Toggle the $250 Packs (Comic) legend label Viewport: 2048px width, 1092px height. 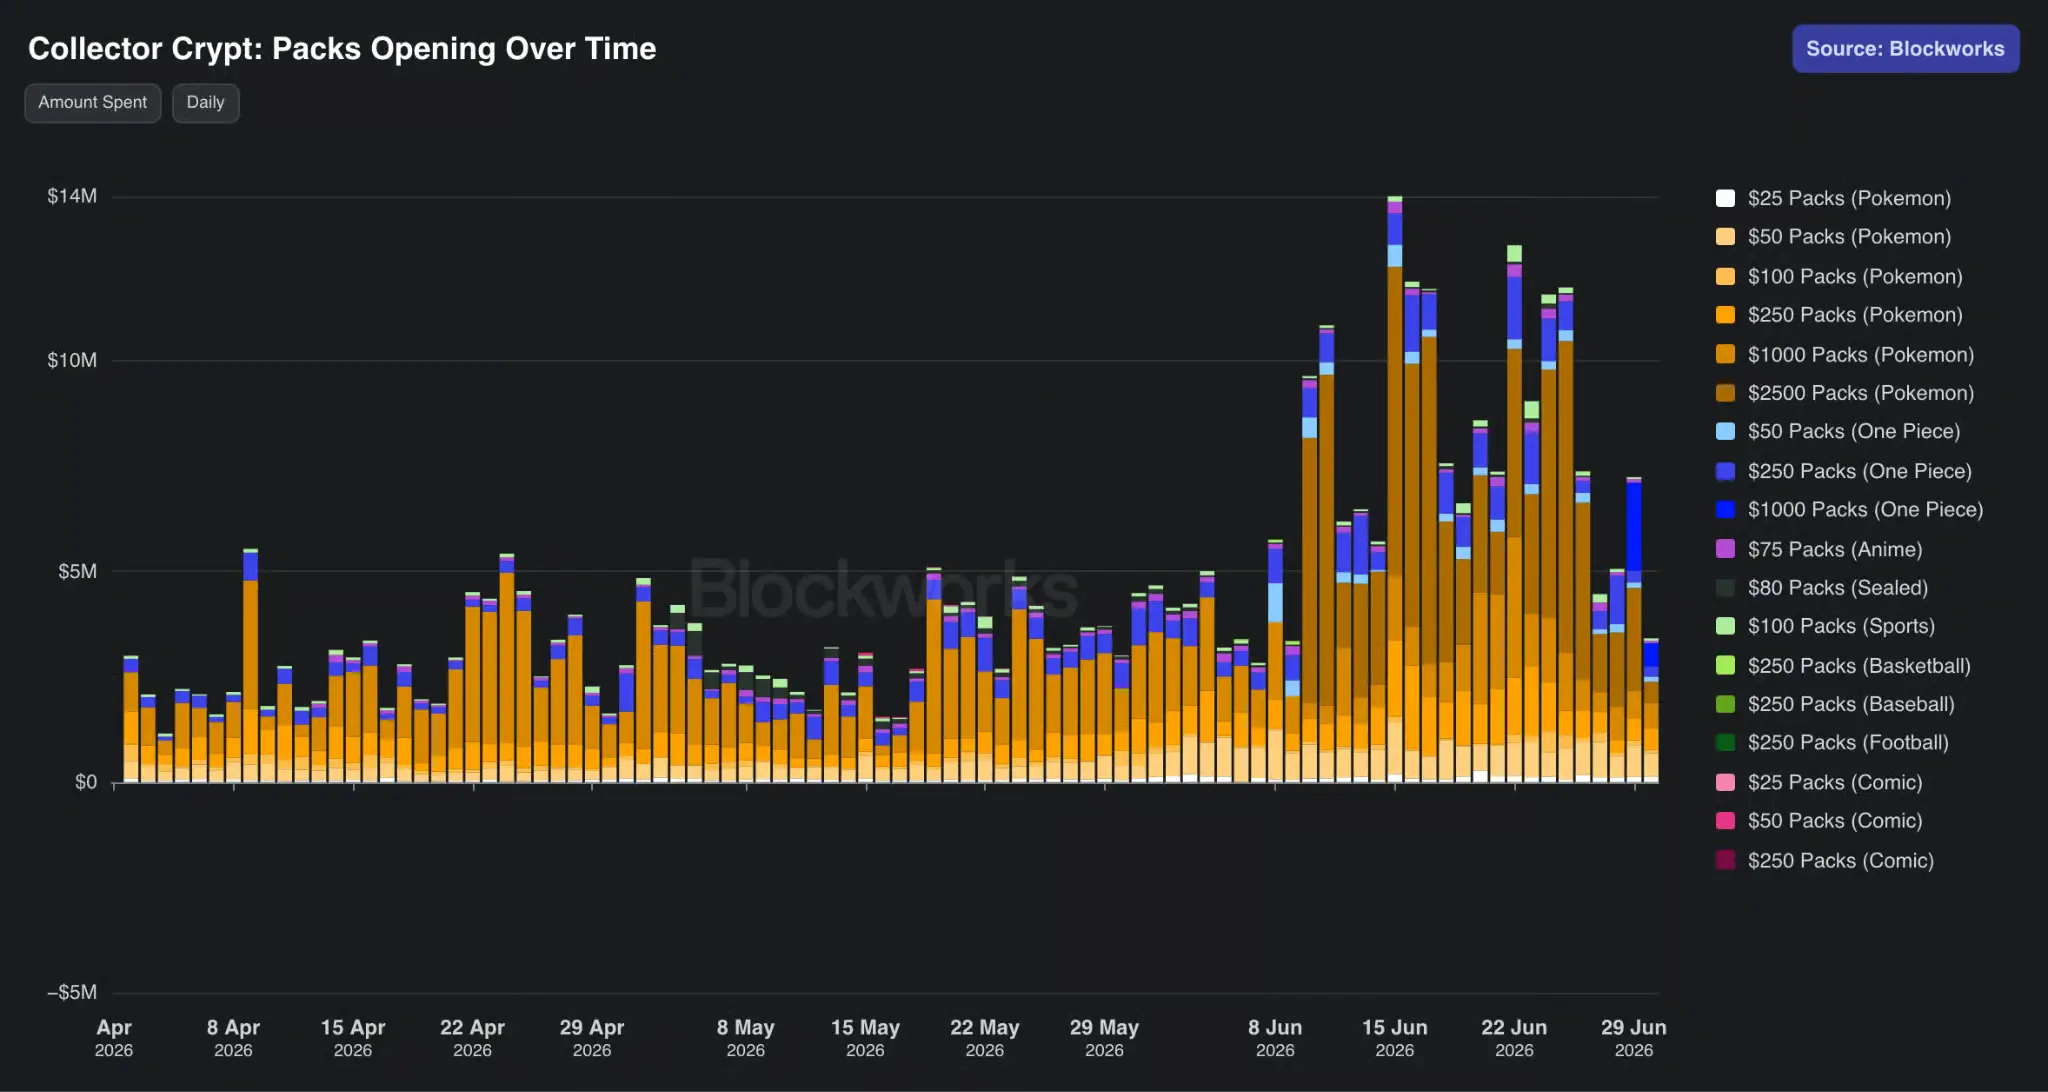coord(1841,860)
